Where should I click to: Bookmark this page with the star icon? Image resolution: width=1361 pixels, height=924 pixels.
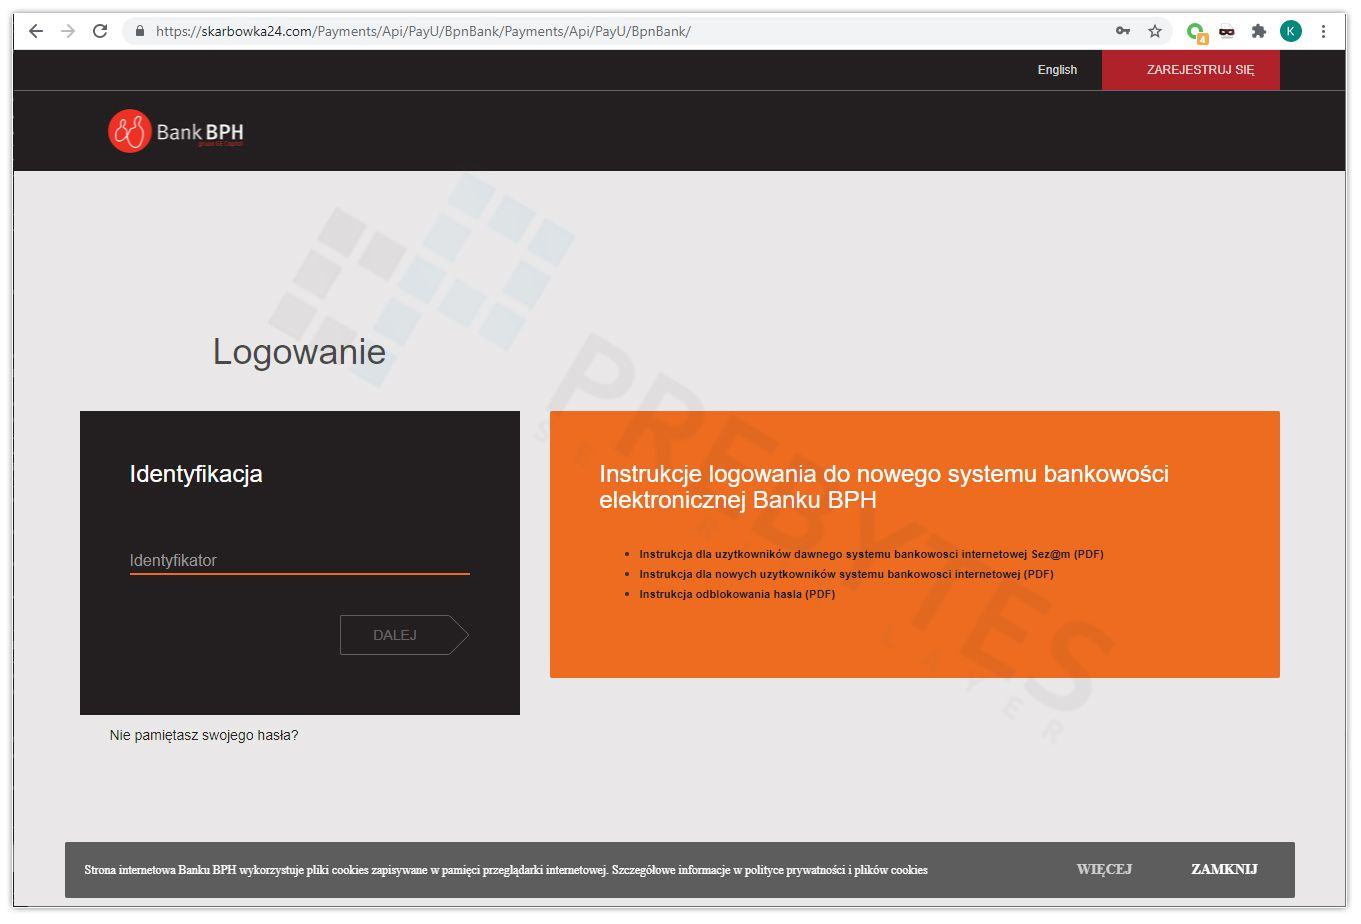(1155, 31)
